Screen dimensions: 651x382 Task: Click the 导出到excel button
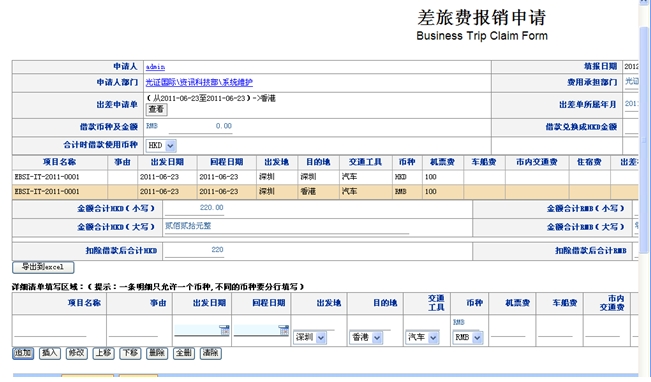coord(43,267)
